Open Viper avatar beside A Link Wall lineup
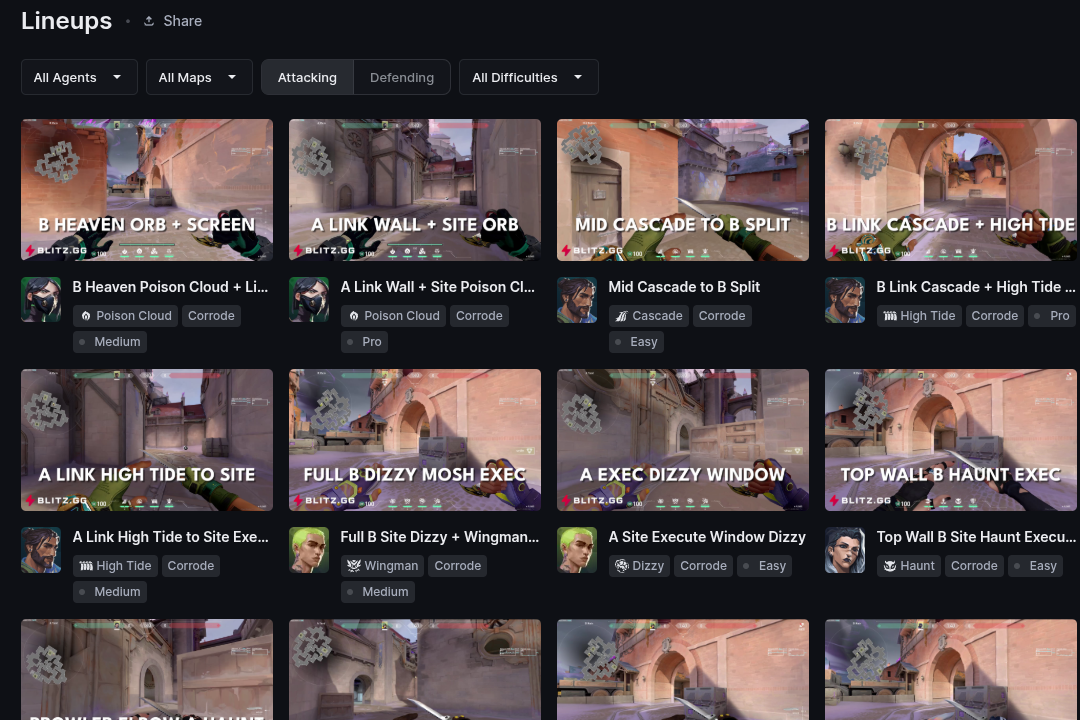Viewport: 1080px width, 720px height. 309,300
